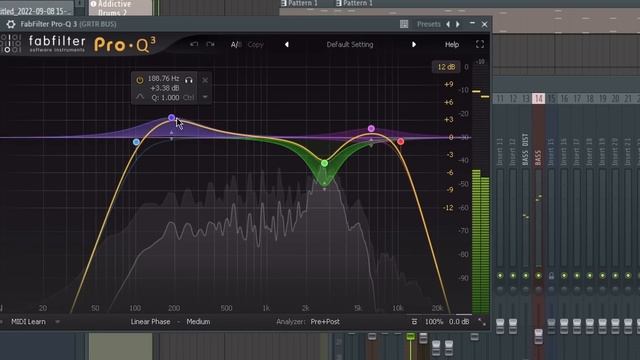Open the FabFilter plugin options gear
640x360 pixels.
point(11,24)
